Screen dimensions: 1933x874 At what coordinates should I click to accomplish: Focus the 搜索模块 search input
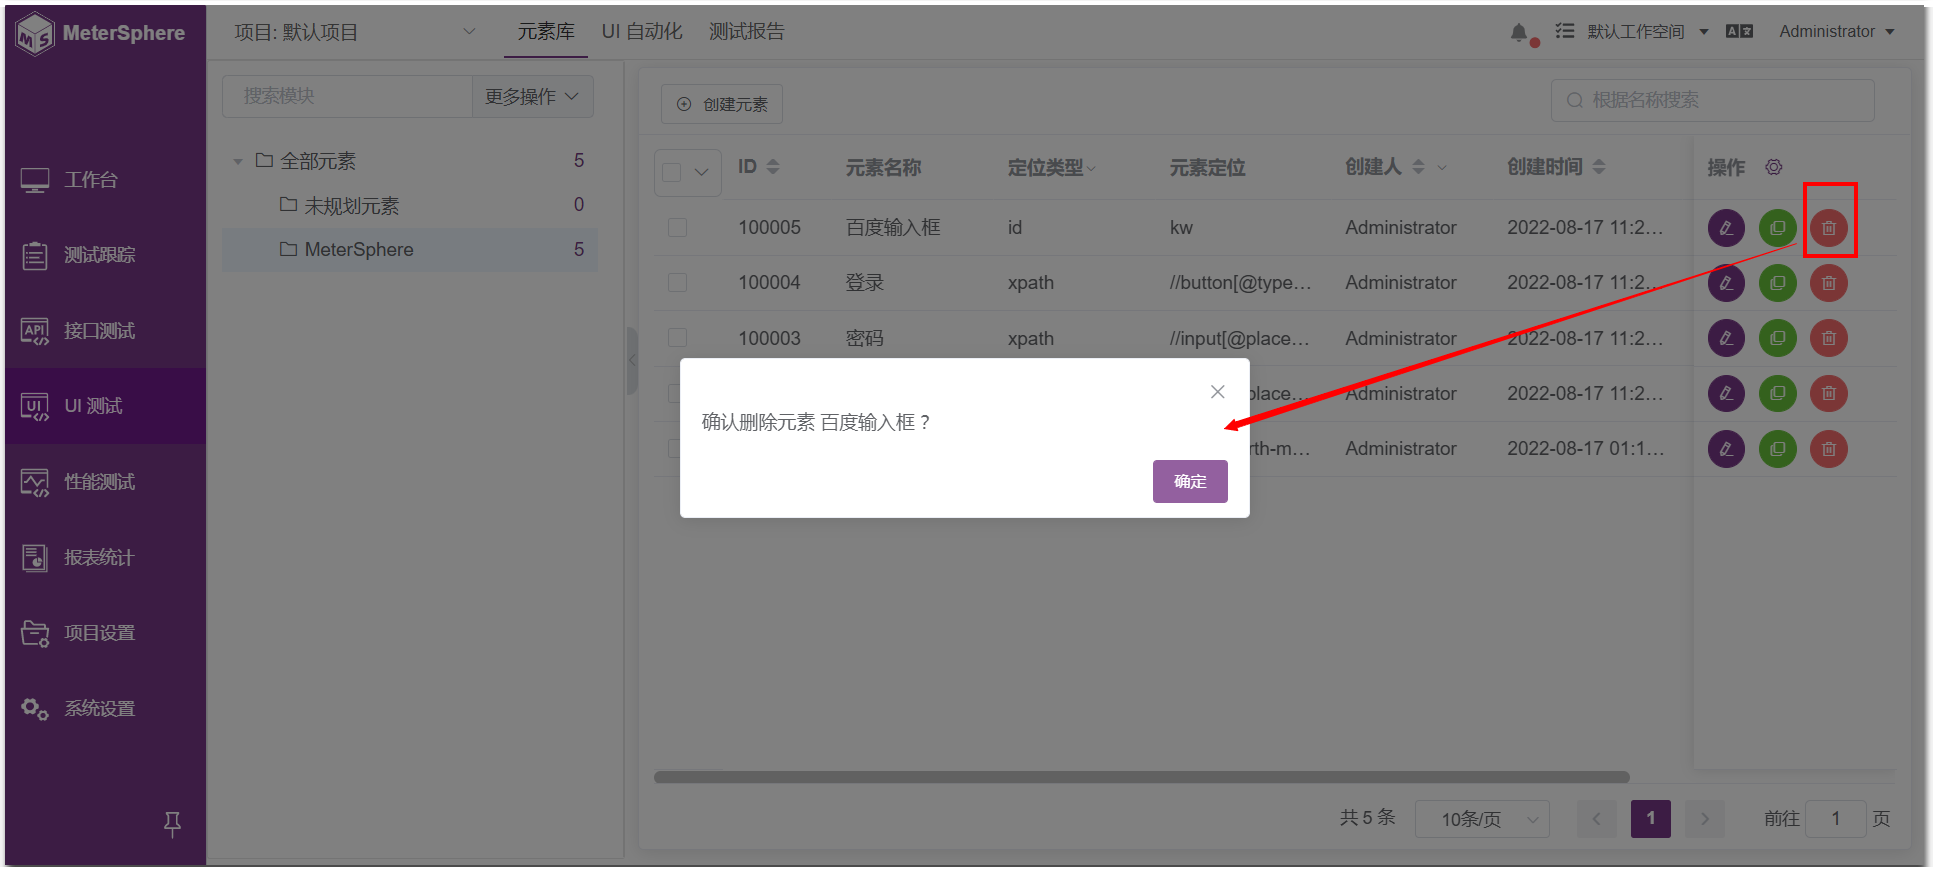[x=347, y=96]
